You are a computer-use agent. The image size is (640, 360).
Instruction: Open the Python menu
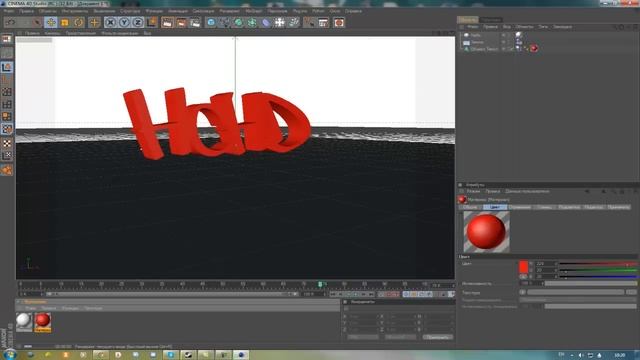(x=318, y=11)
